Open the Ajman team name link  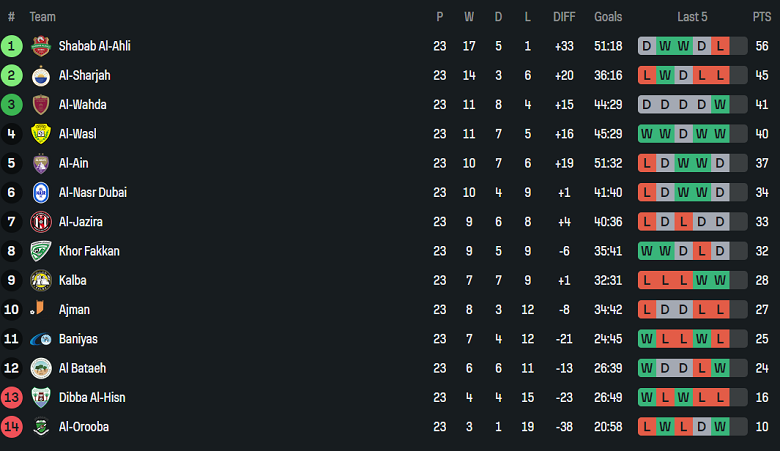tap(74, 310)
